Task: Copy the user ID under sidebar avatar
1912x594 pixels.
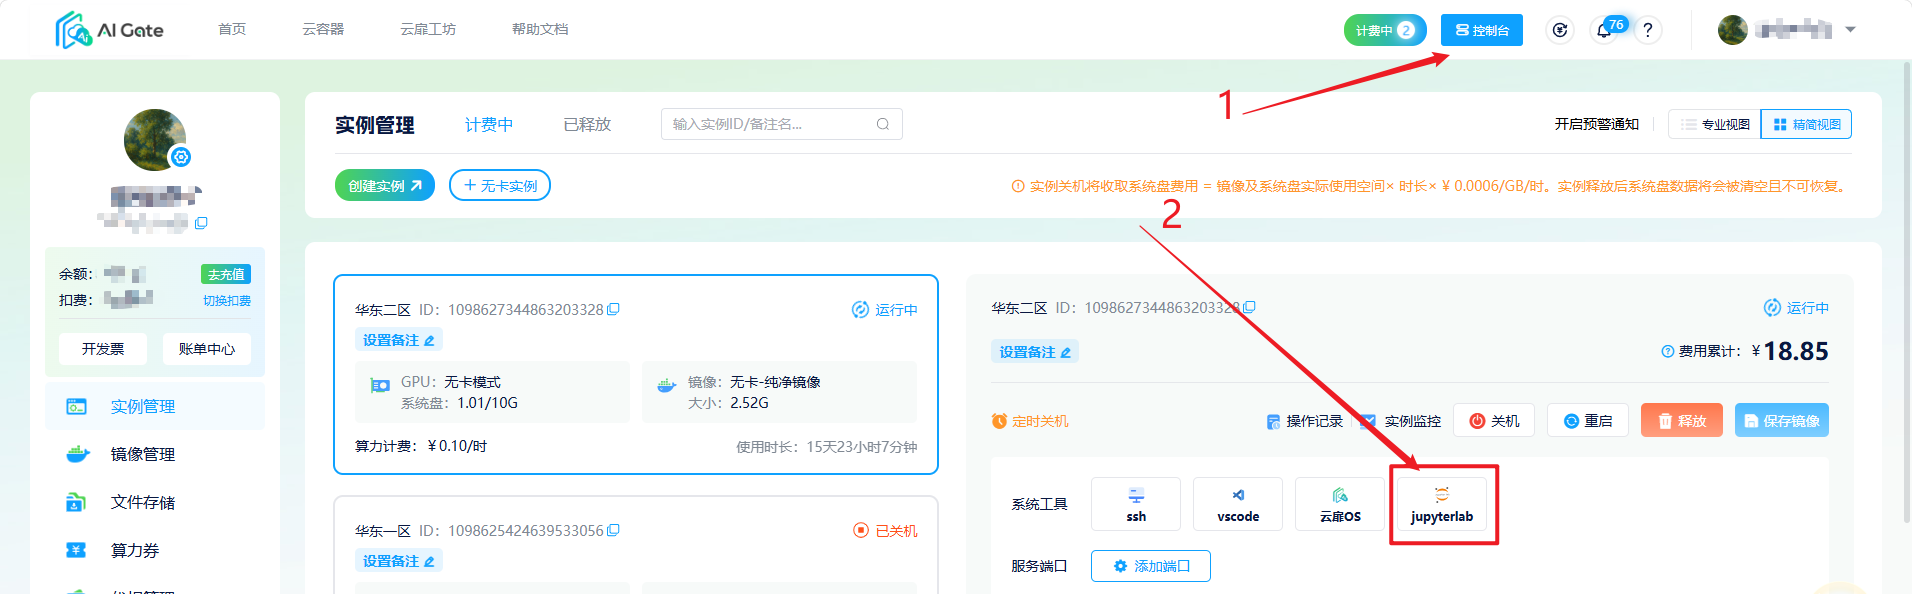Action: pos(201,223)
